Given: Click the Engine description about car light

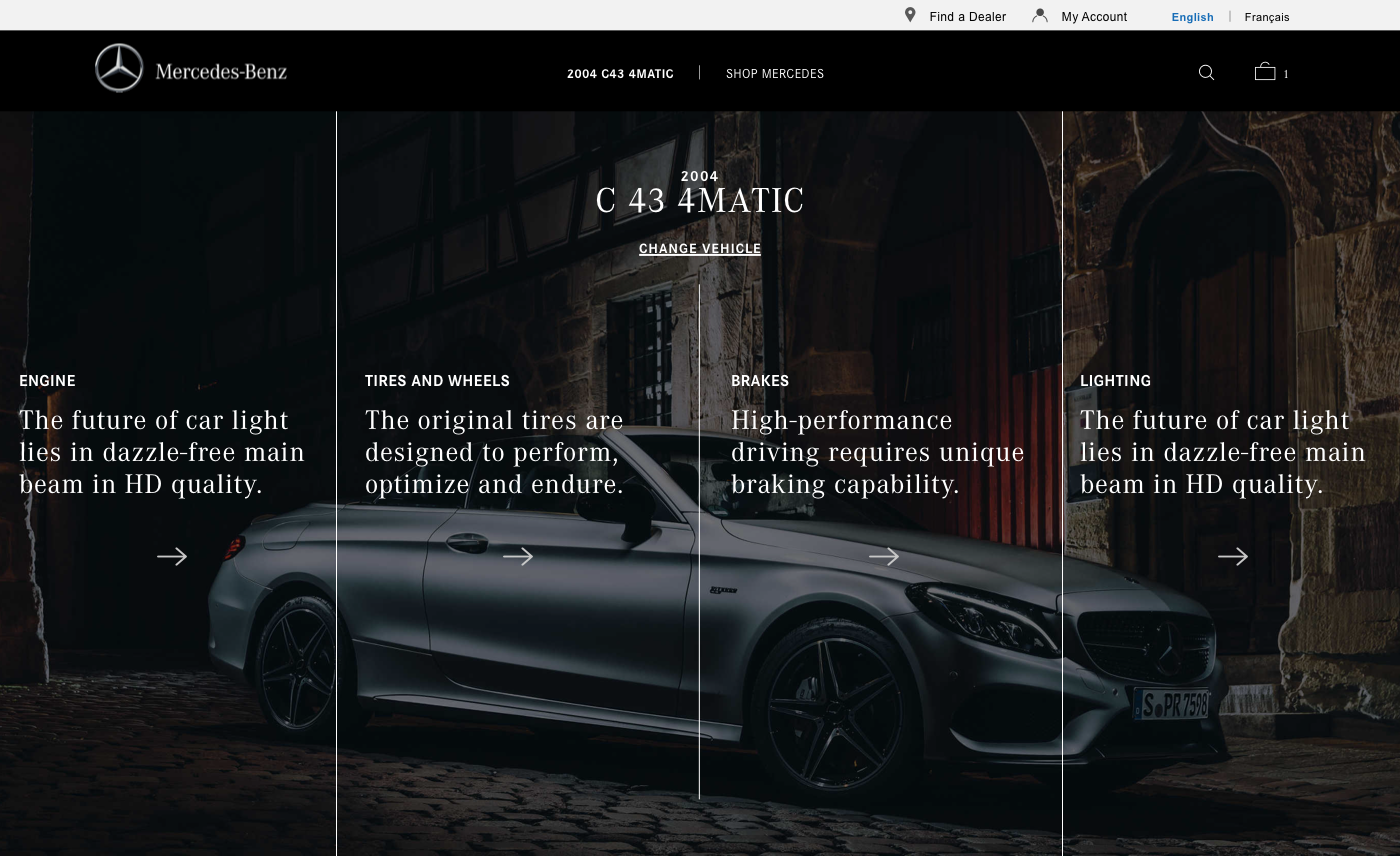Looking at the screenshot, I should tap(162, 452).
